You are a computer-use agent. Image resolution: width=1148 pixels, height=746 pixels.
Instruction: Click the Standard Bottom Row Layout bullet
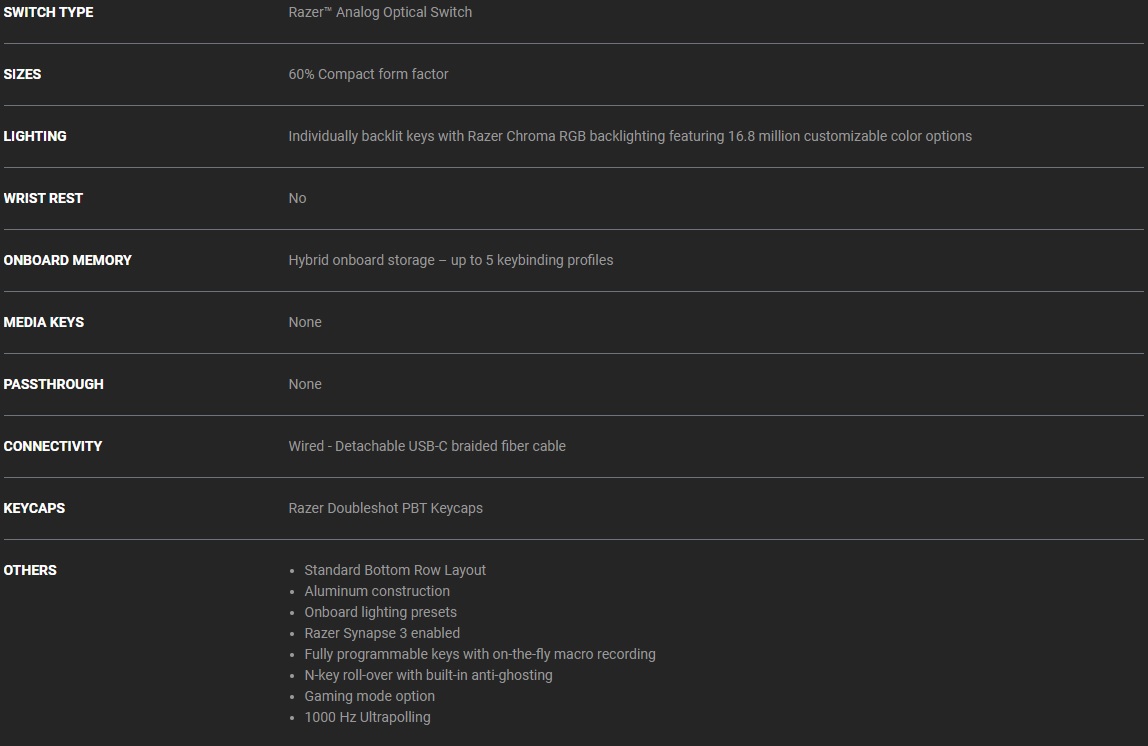click(x=395, y=570)
